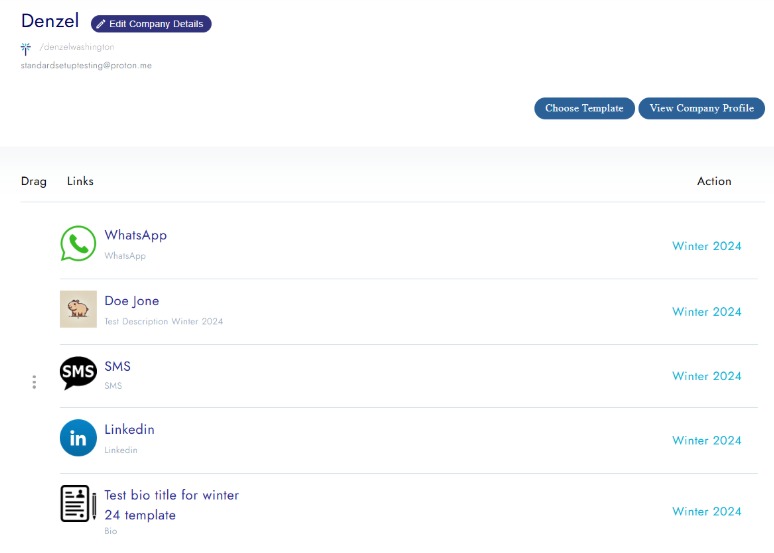Select Winter 2024 link in SMS row
The width and height of the screenshot is (774, 553).
pyautogui.click(x=706, y=376)
